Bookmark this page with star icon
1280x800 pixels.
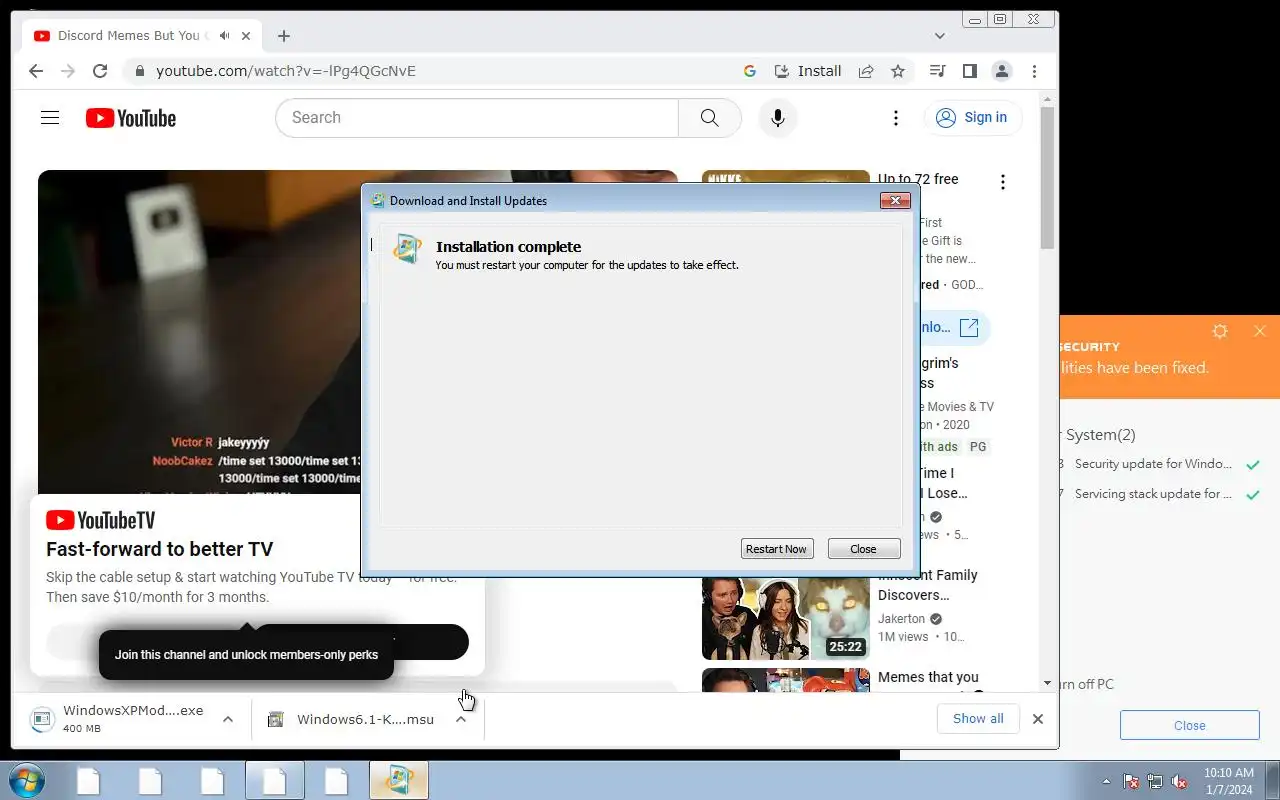coord(898,71)
